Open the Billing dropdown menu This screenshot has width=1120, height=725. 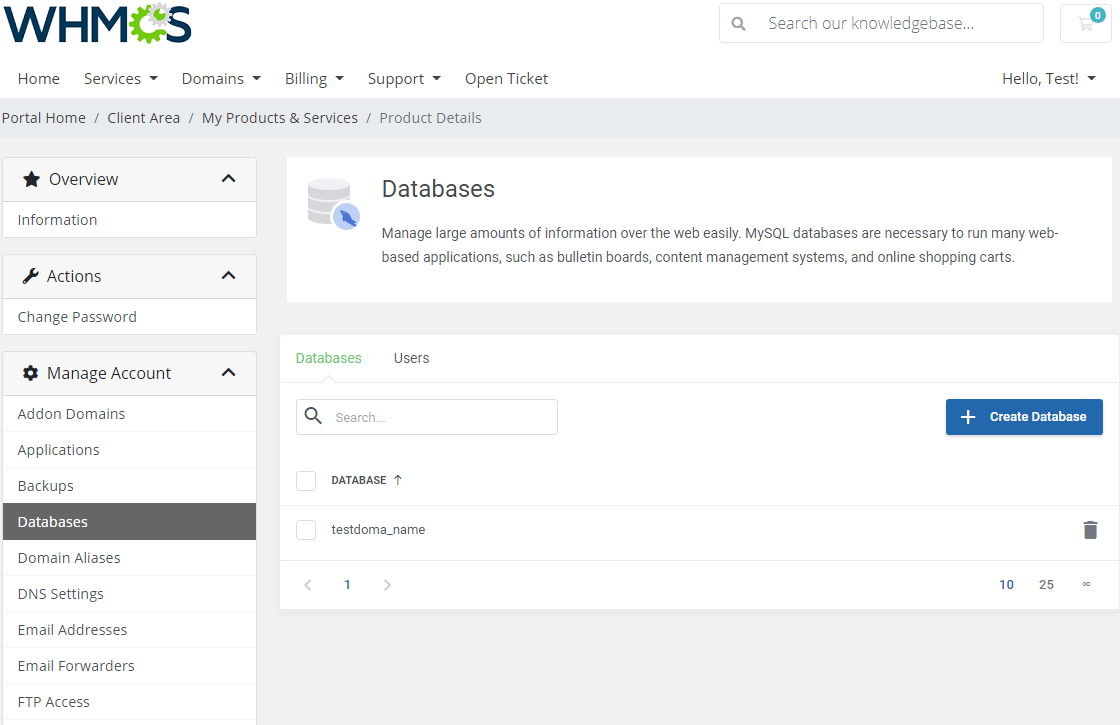tap(314, 79)
